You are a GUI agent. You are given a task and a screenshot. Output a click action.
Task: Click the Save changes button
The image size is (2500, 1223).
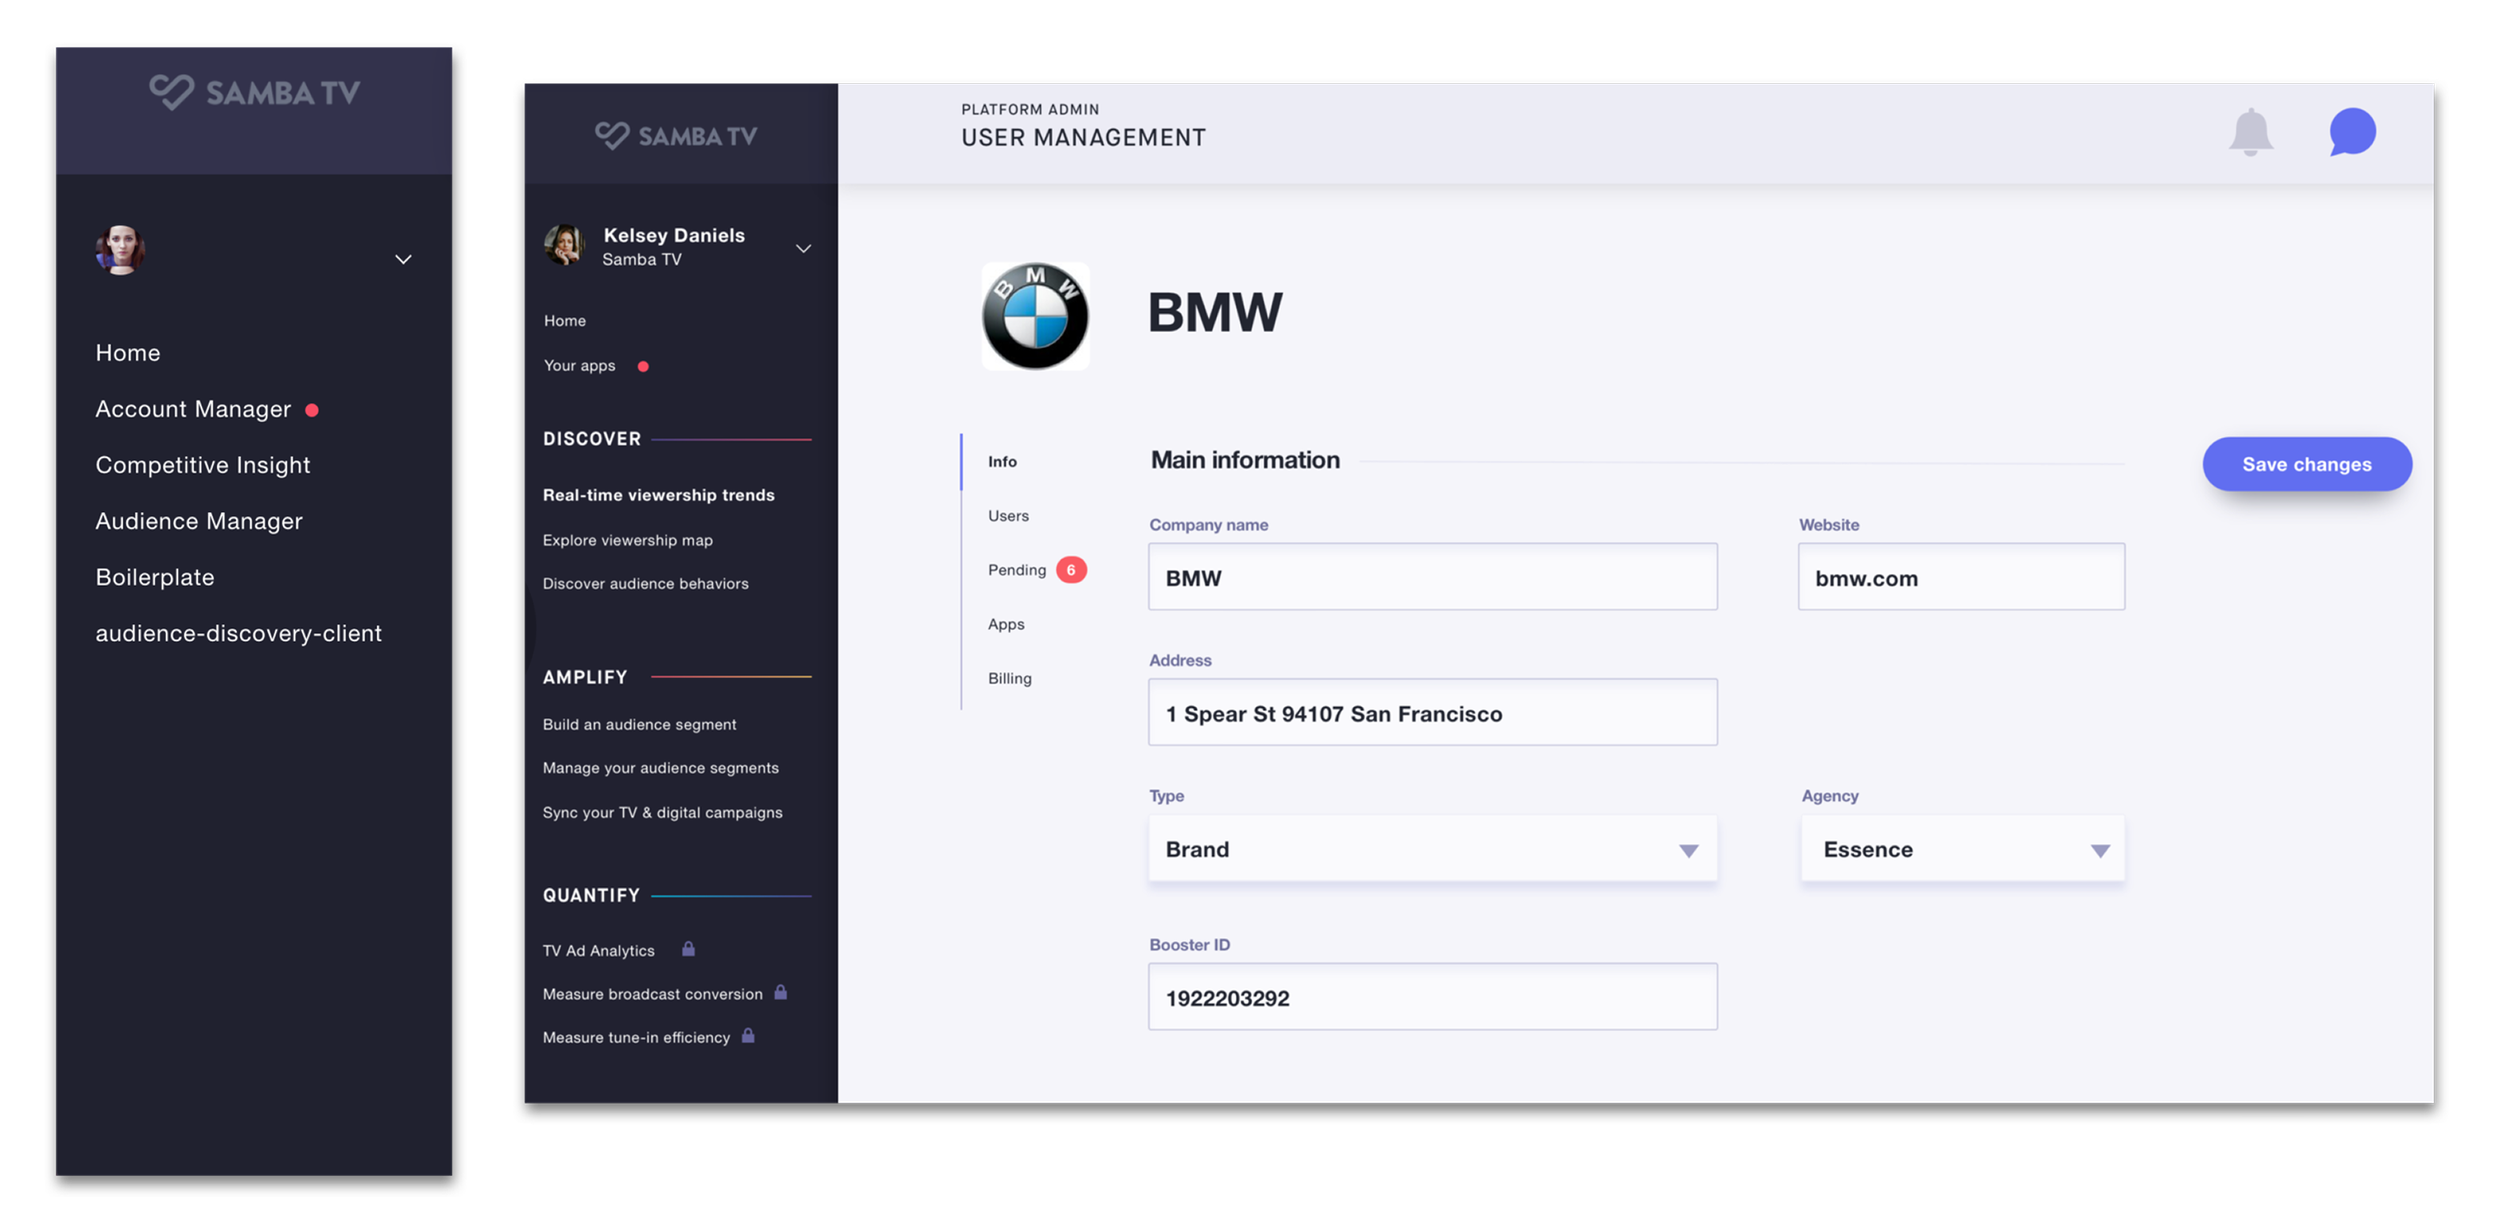point(2307,464)
